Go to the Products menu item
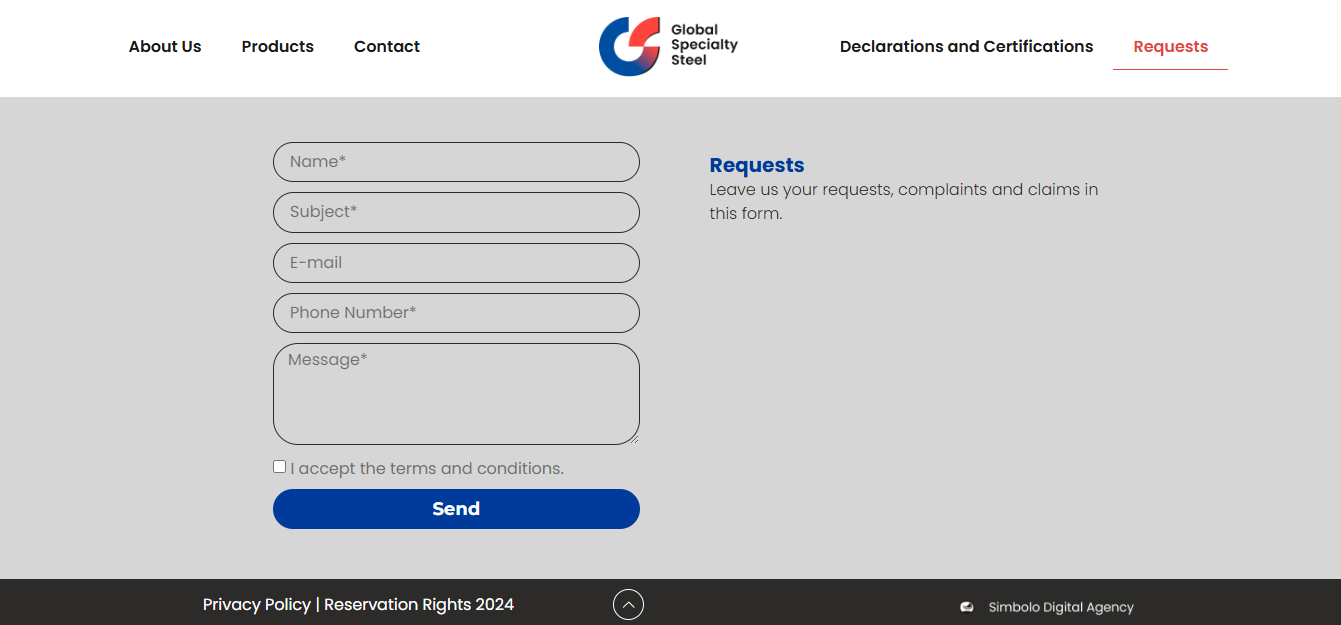Image resolution: width=1341 pixels, height=625 pixels. (278, 47)
